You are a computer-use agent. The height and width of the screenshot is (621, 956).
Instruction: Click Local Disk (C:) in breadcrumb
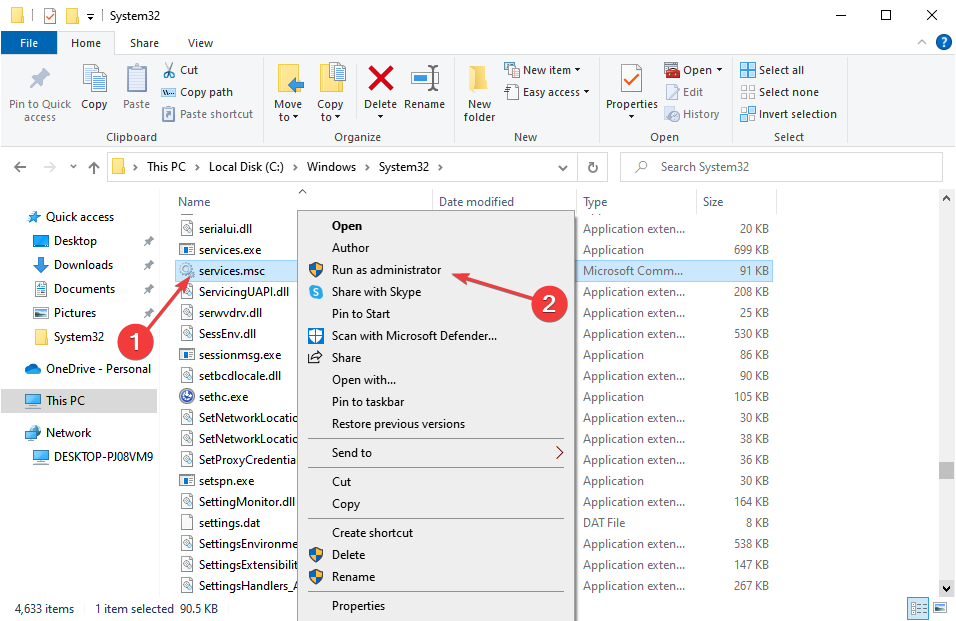coord(246,167)
